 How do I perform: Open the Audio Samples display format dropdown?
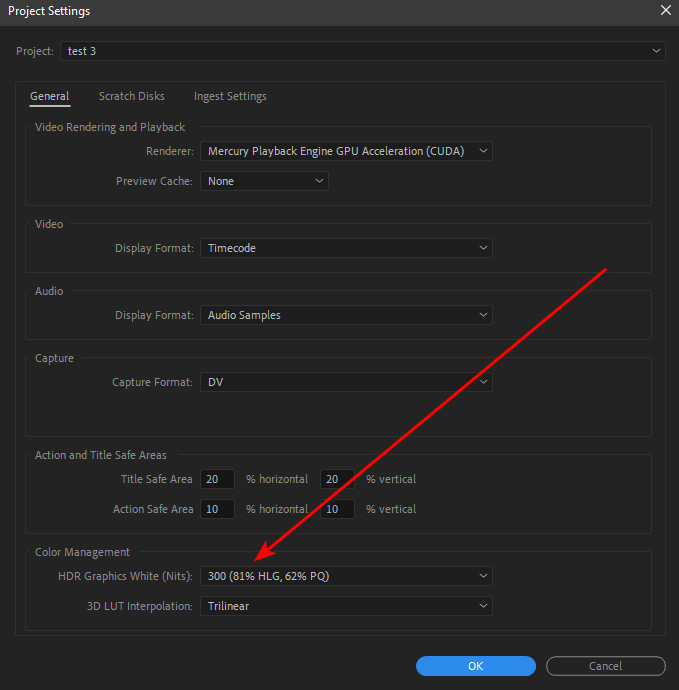click(346, 315)
